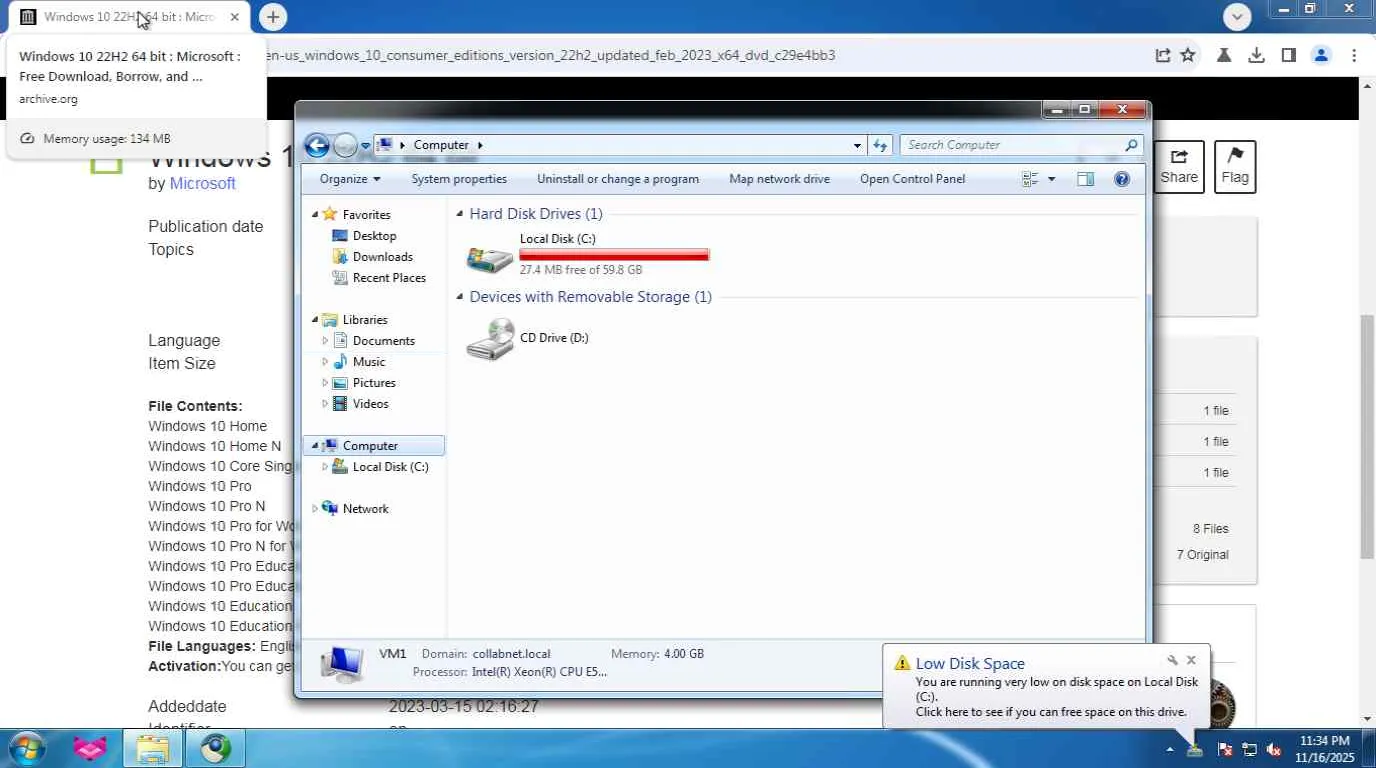
Task: Click the Local Disk (C:) capacity bar
Action: pyautogui.click(x=614, y=255)
